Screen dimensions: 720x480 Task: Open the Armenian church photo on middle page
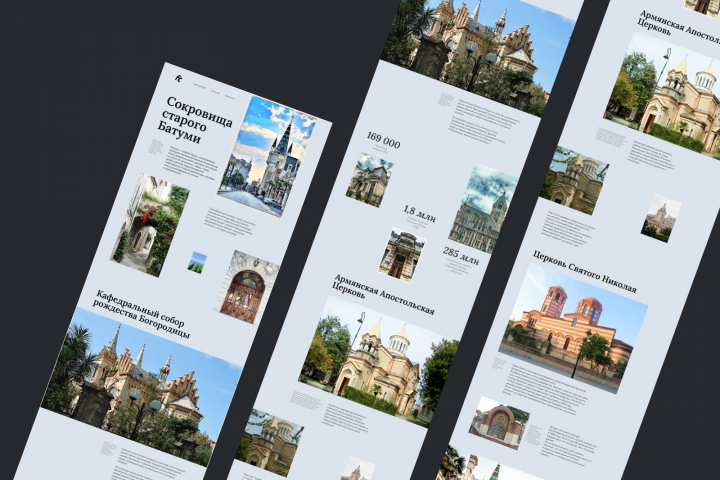[379, 361]
